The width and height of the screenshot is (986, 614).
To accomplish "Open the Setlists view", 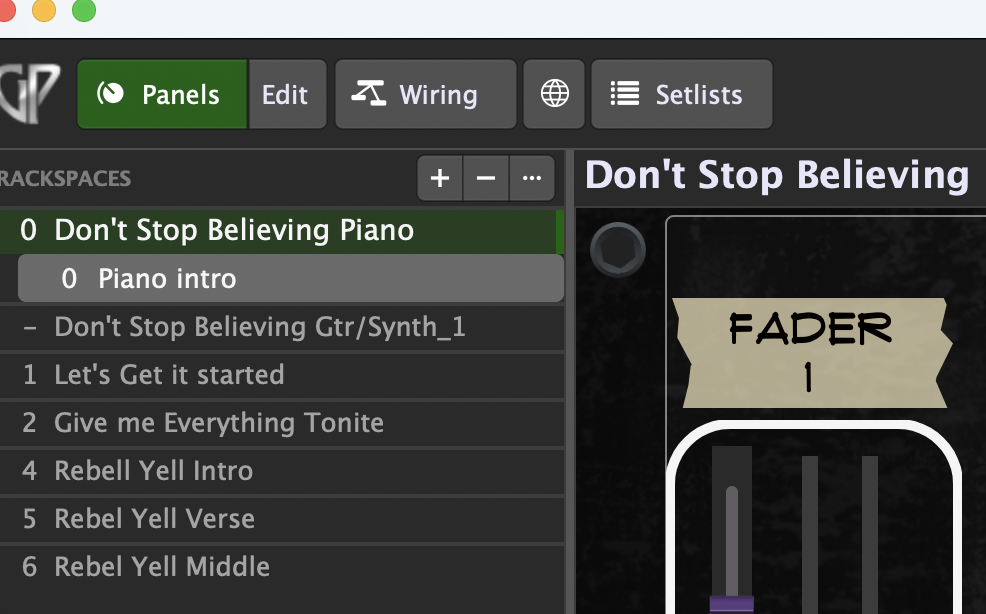I will tap(681, 95).
